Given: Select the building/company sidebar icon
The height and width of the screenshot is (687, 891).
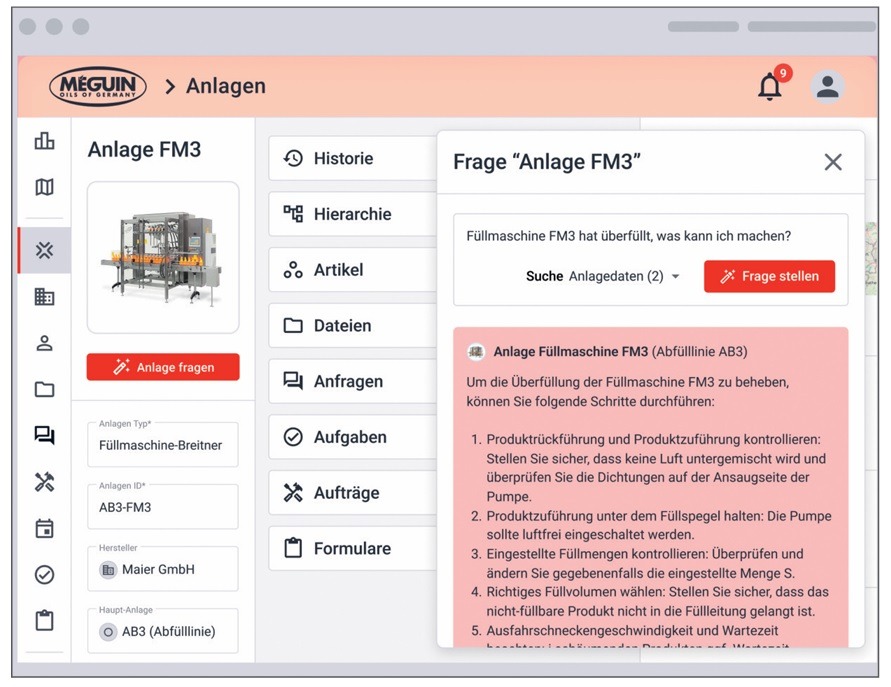Looking at the screenshot, I should coord(44,296).
